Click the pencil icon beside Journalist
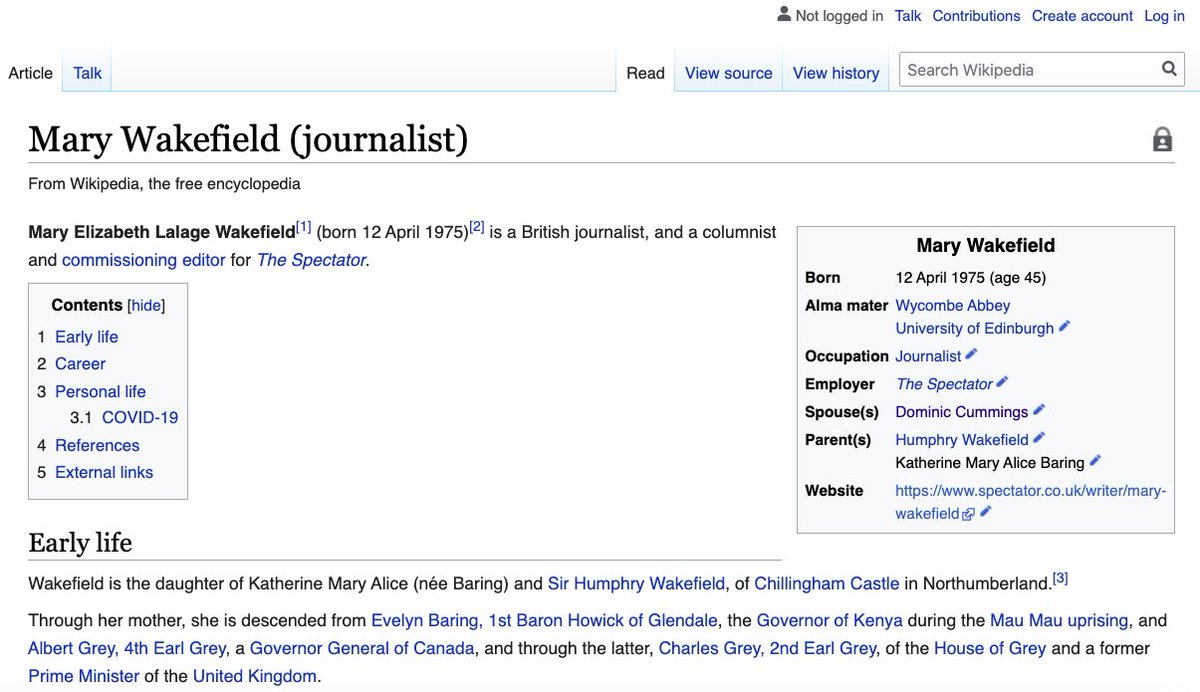The image size is (1200, 692). (972, 355)
